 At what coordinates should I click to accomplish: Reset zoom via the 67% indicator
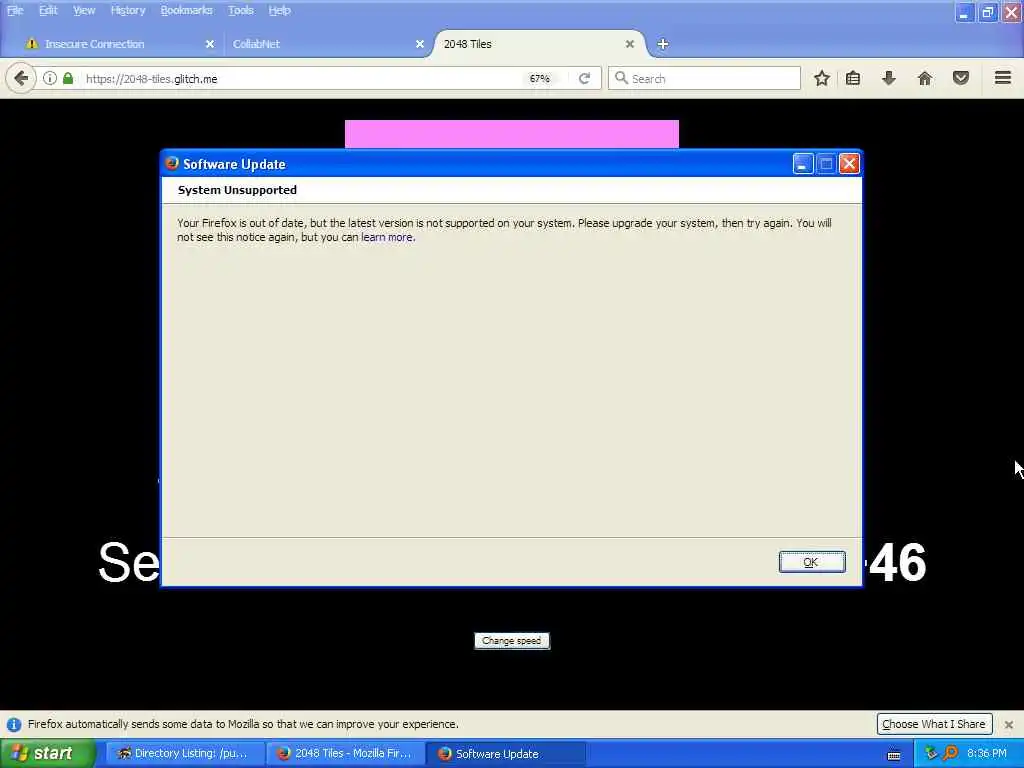click(x=539, y=78)
